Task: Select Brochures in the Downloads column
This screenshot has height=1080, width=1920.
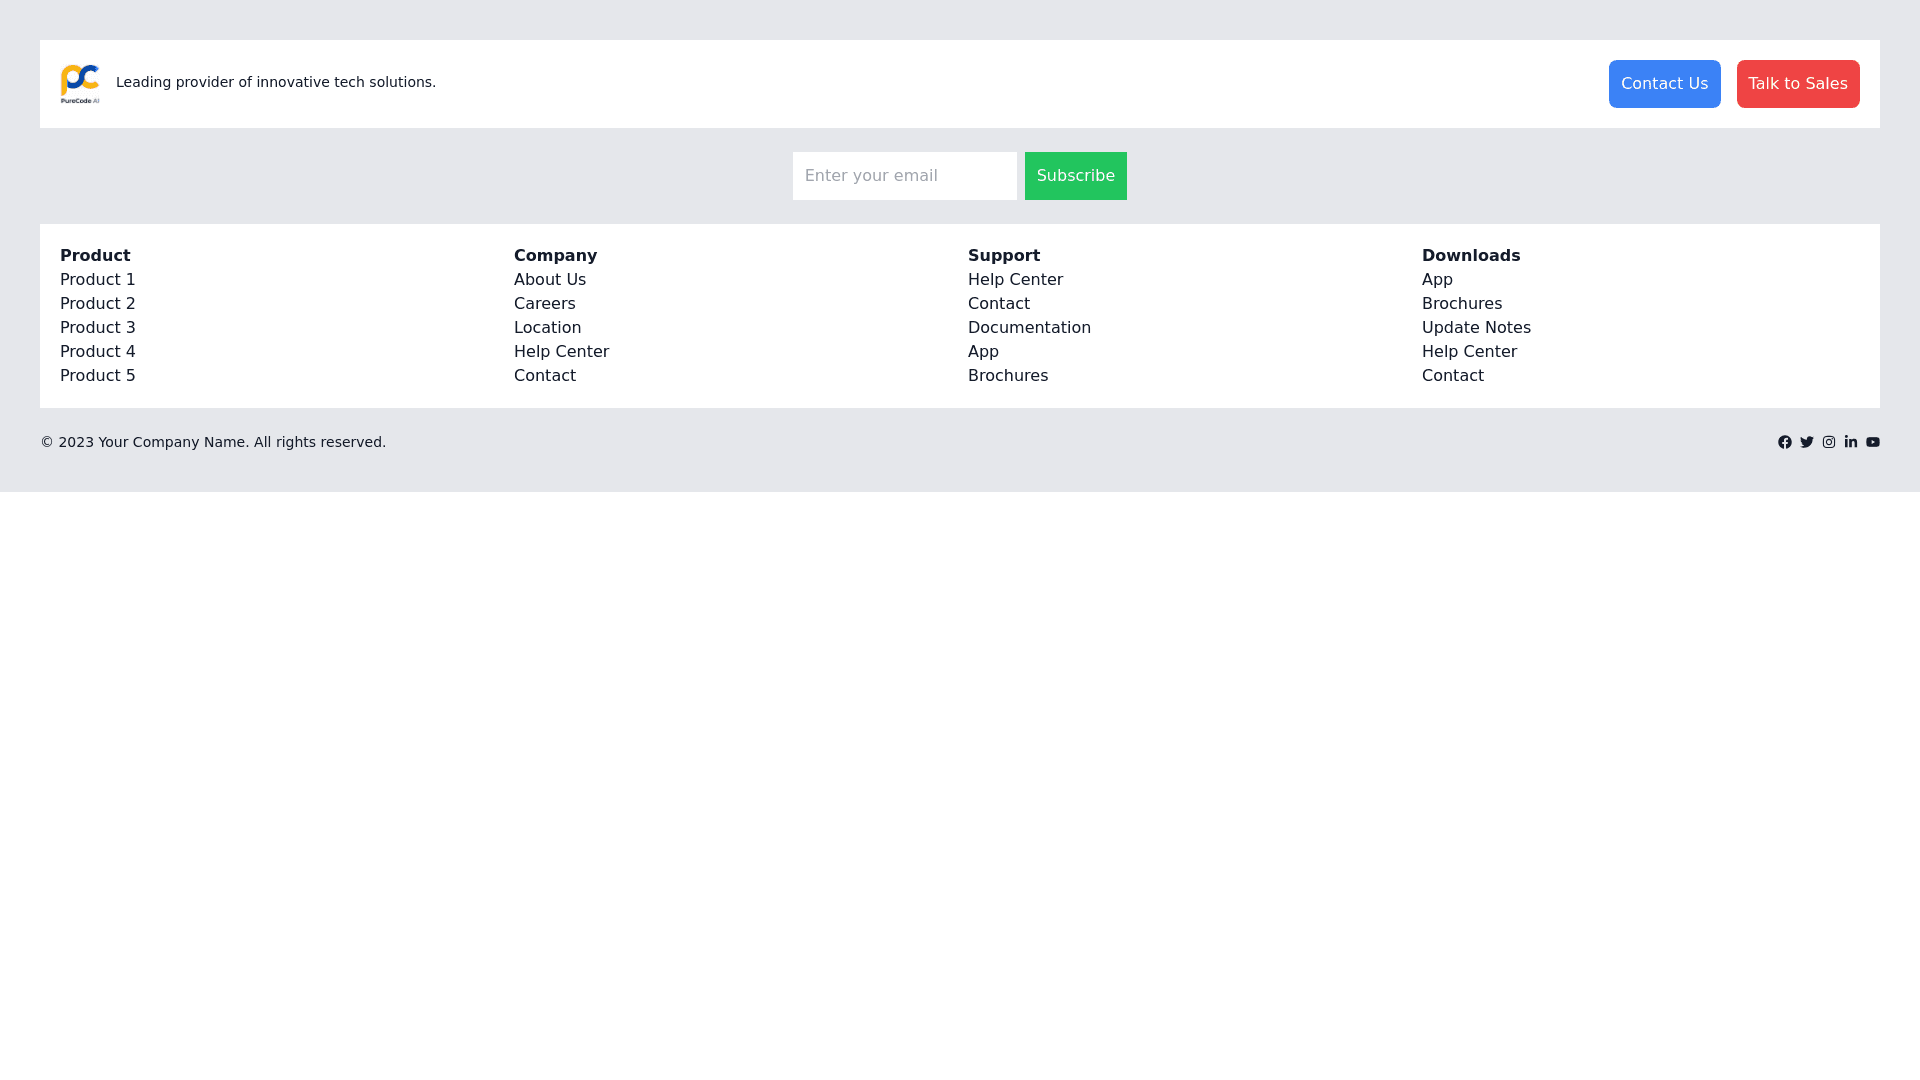Action: click(x=1462, y=304)
